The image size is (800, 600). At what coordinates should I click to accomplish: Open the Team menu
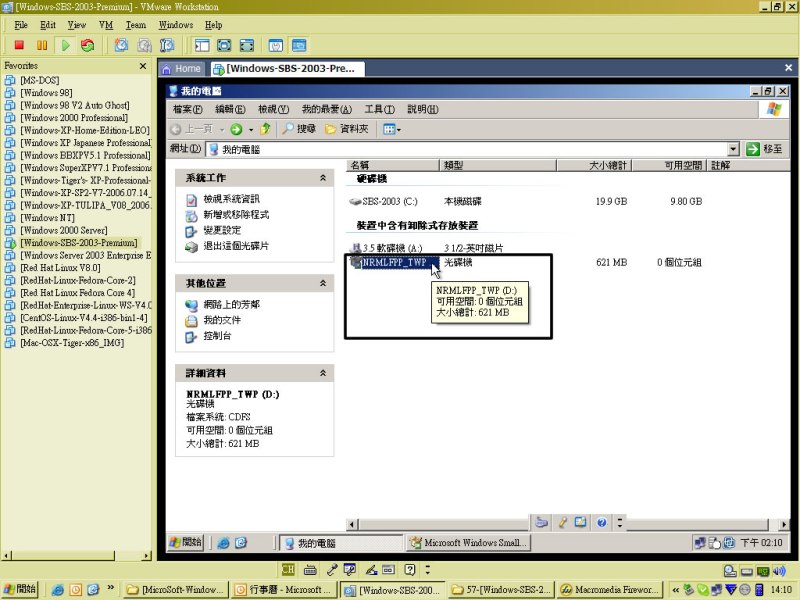pyautogui.click(x=136, y=24)
